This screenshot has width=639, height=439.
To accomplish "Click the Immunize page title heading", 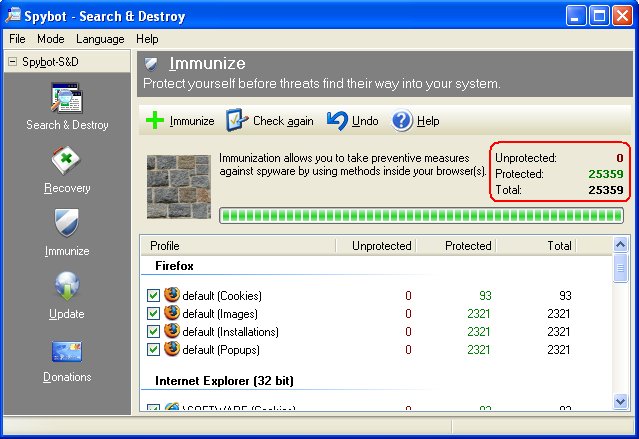I will [x=207, y=64].
